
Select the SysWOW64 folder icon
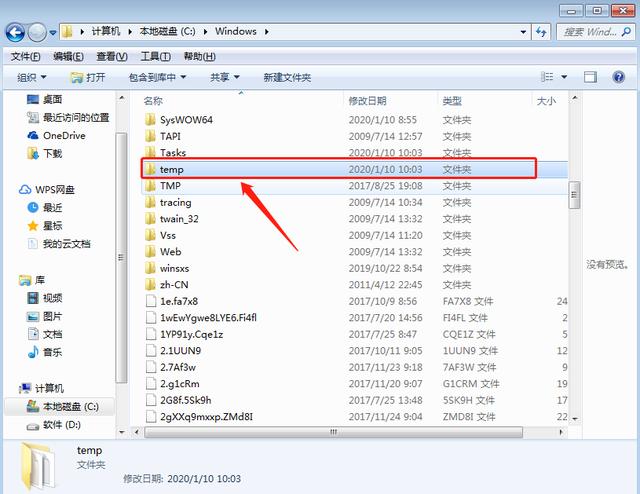tap(150, 120)
